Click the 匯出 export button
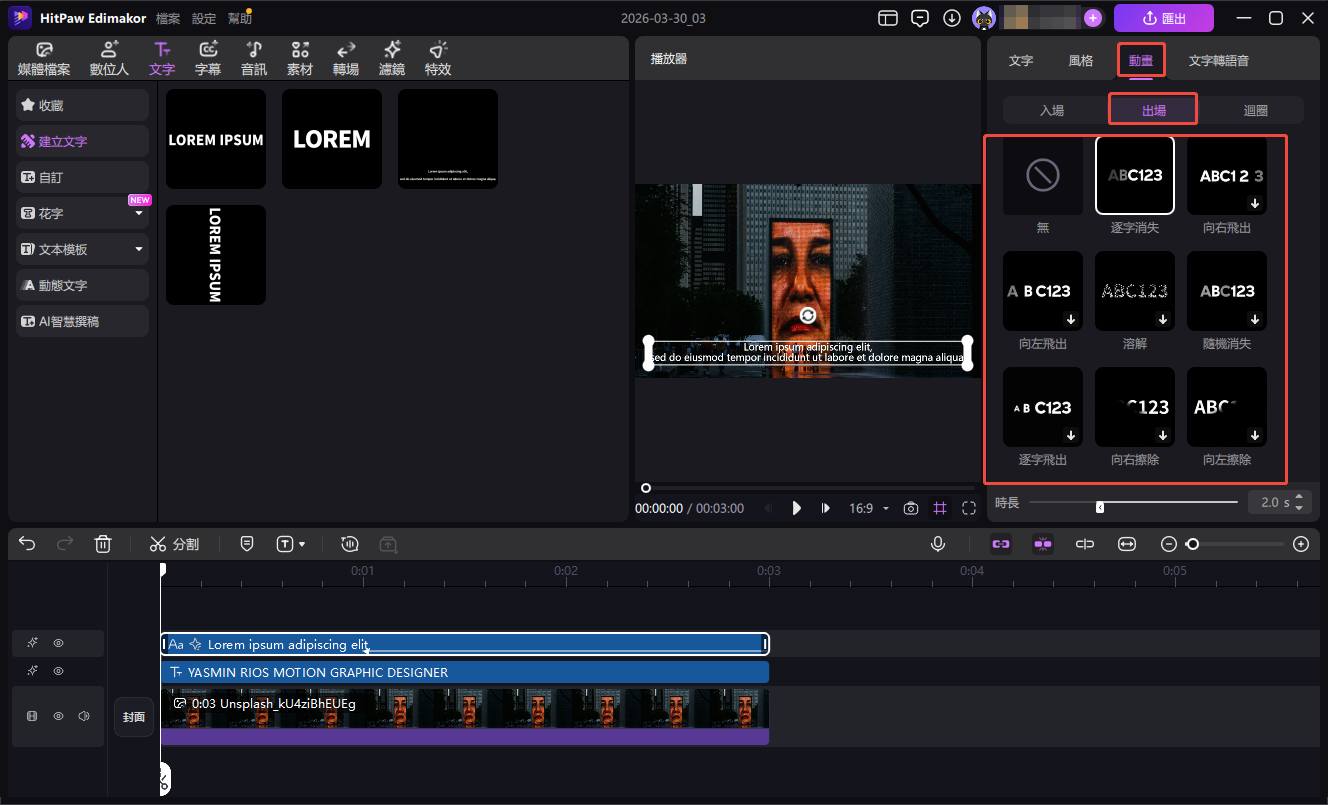Viewport: 1328px width, 805px height. [1163, 18]
